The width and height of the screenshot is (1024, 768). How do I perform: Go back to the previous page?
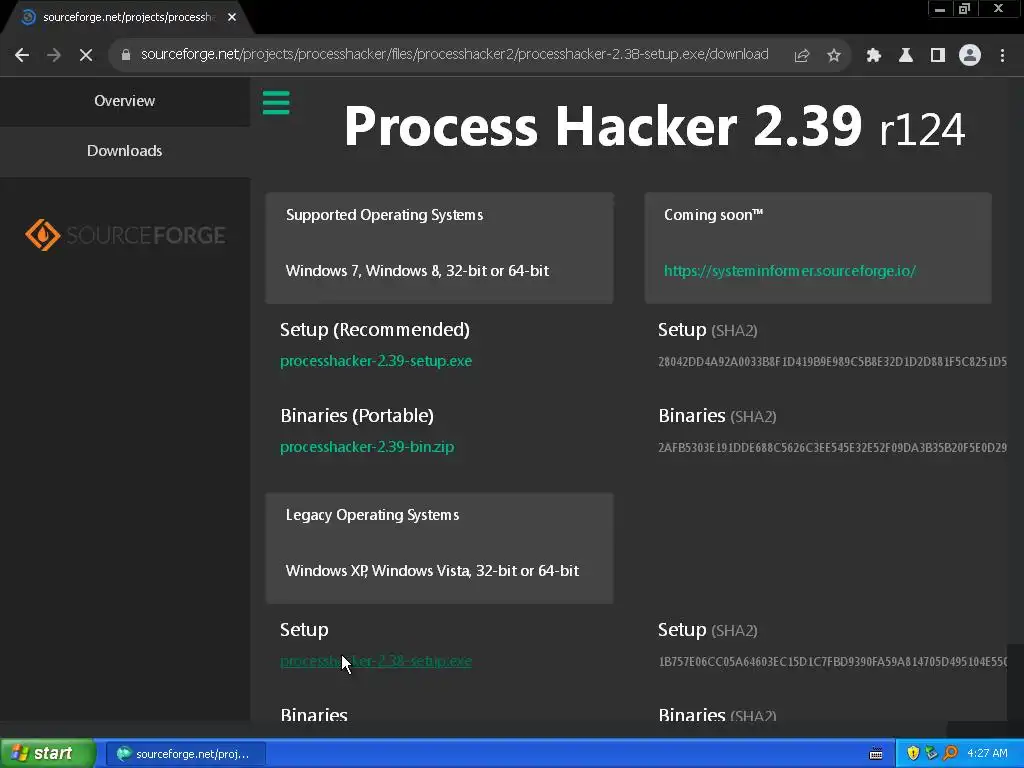22,56
